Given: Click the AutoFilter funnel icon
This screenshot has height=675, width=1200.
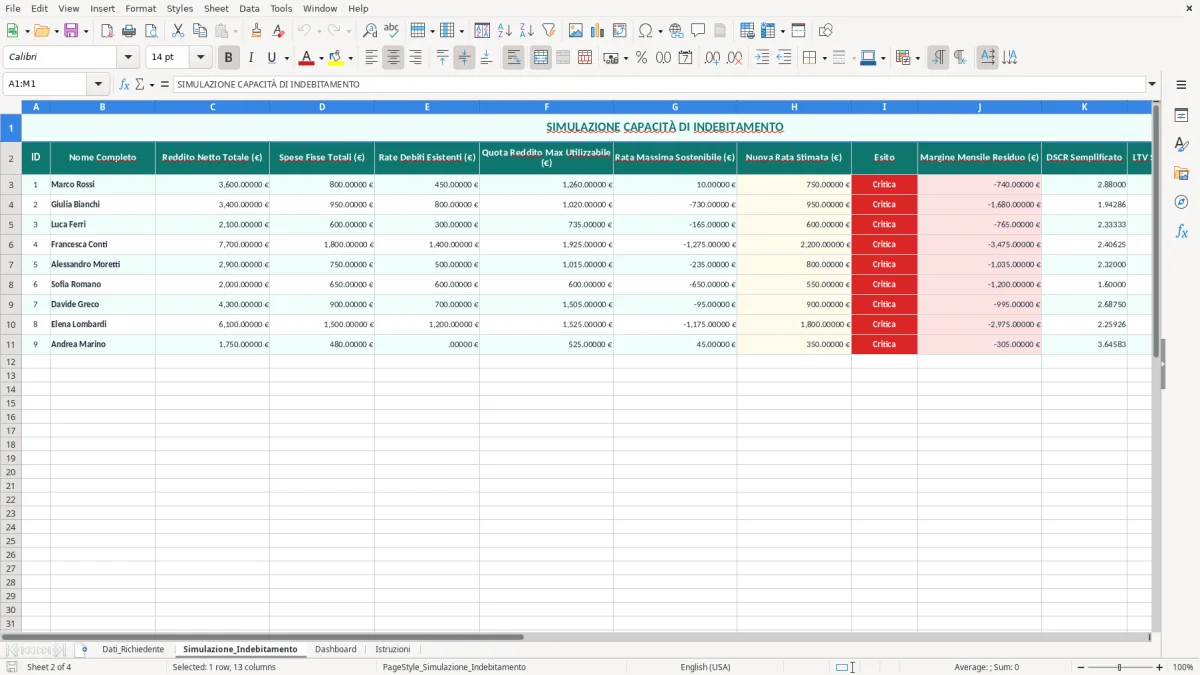Looking at the screenshot, I should point(549,31).
